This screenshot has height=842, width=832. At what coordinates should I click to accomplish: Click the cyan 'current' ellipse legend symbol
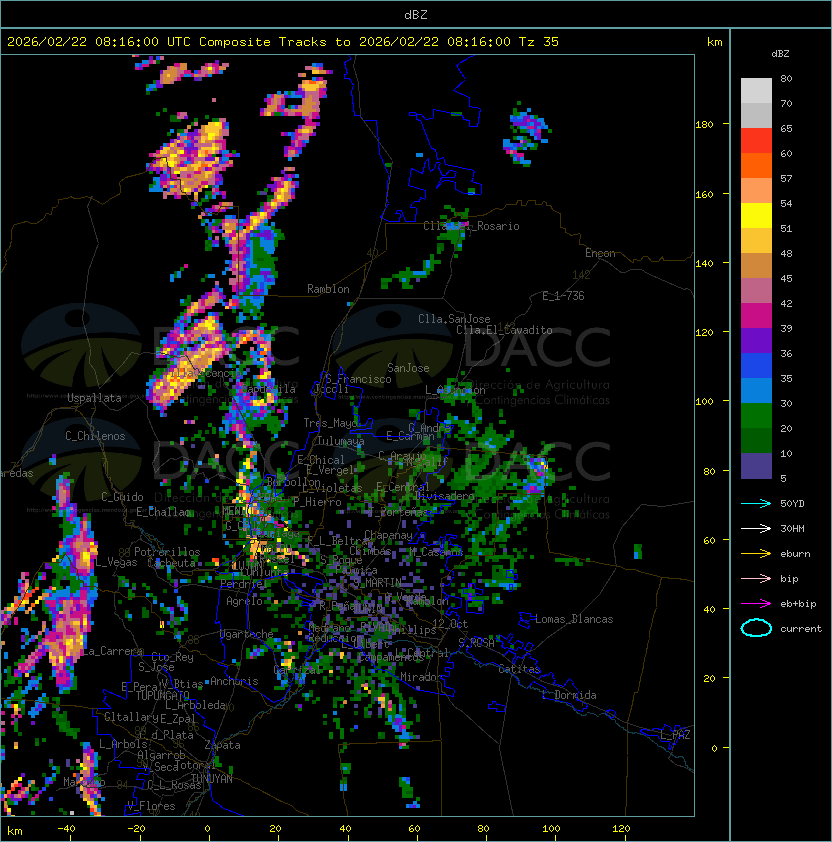(x=756, y=628)
